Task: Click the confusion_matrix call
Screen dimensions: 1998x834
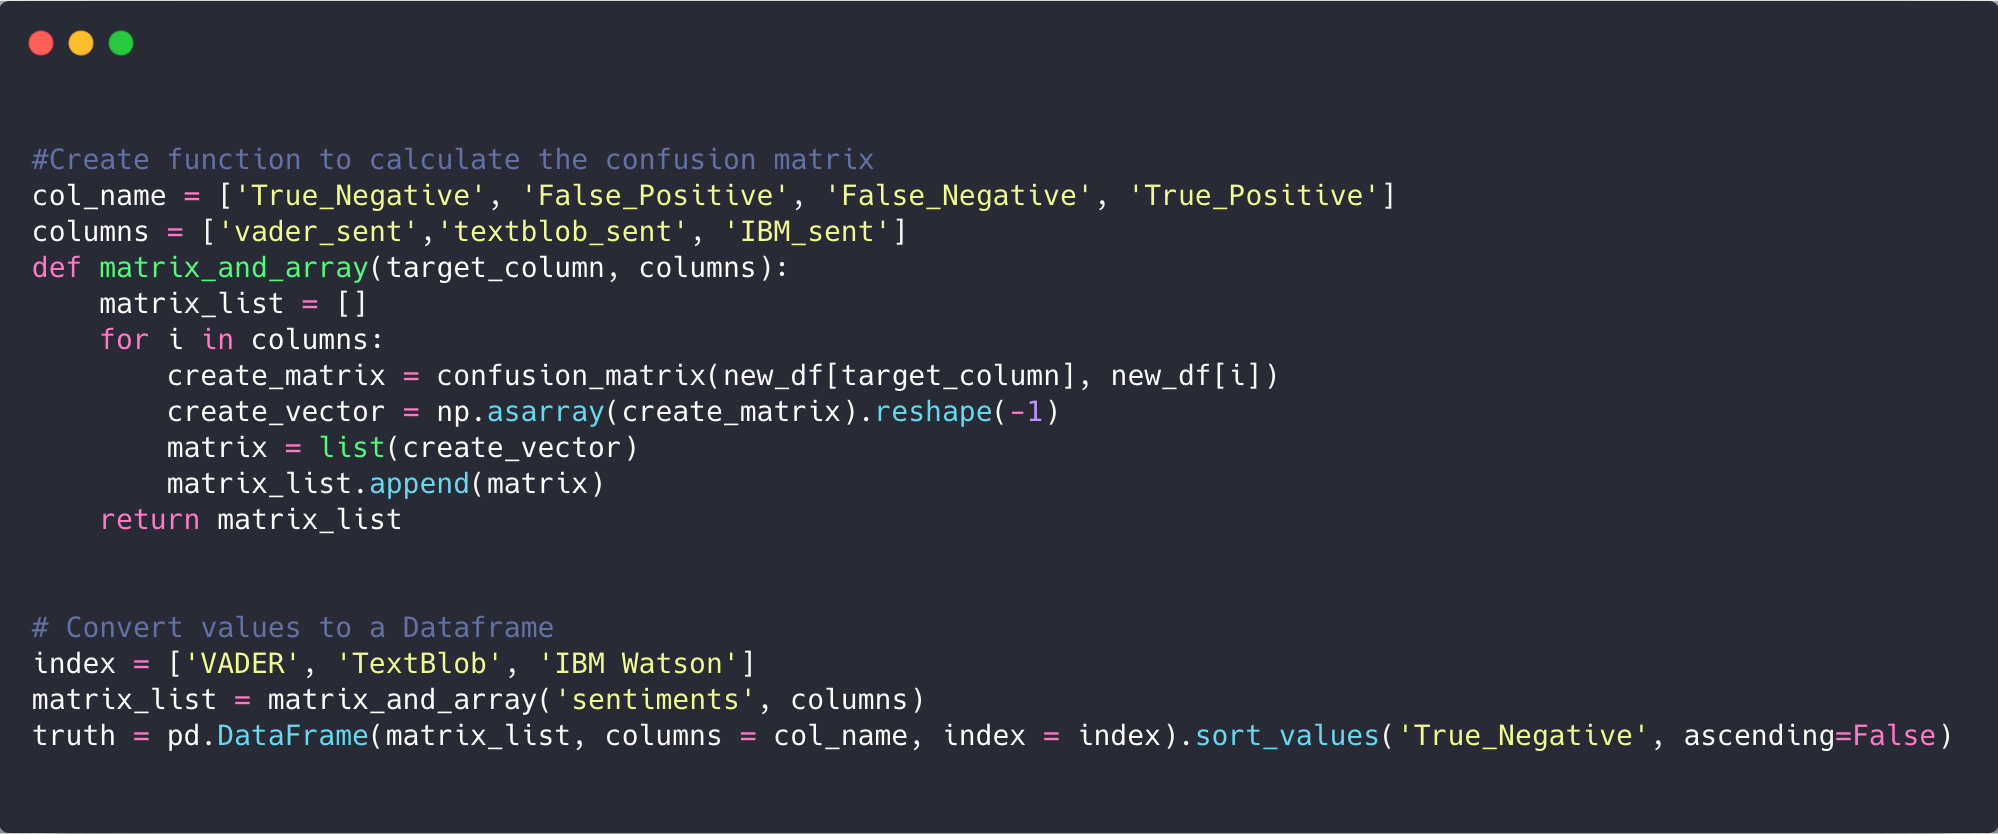Action: 571,376
